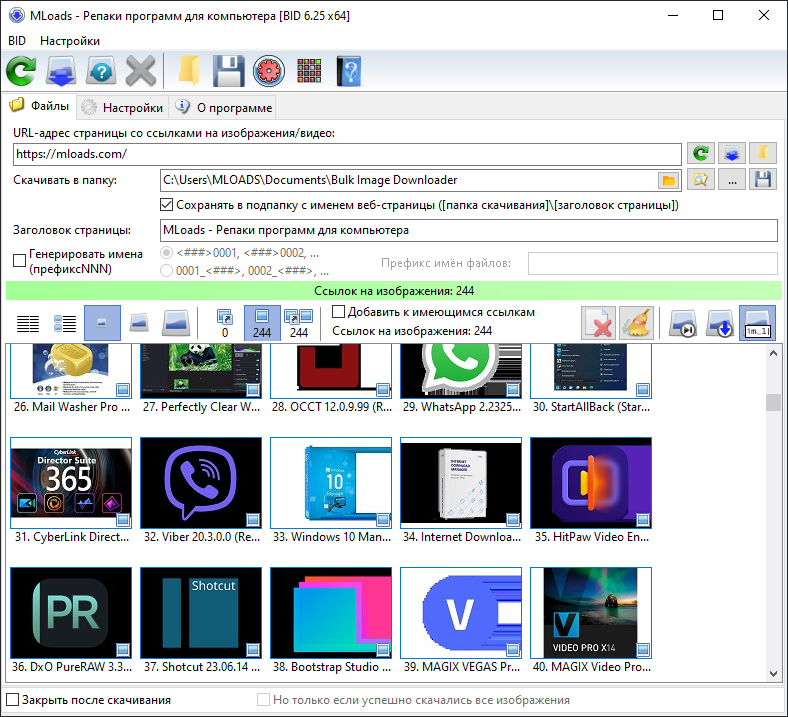
Task: Click the download icon beside URL field
Action: 732,153
